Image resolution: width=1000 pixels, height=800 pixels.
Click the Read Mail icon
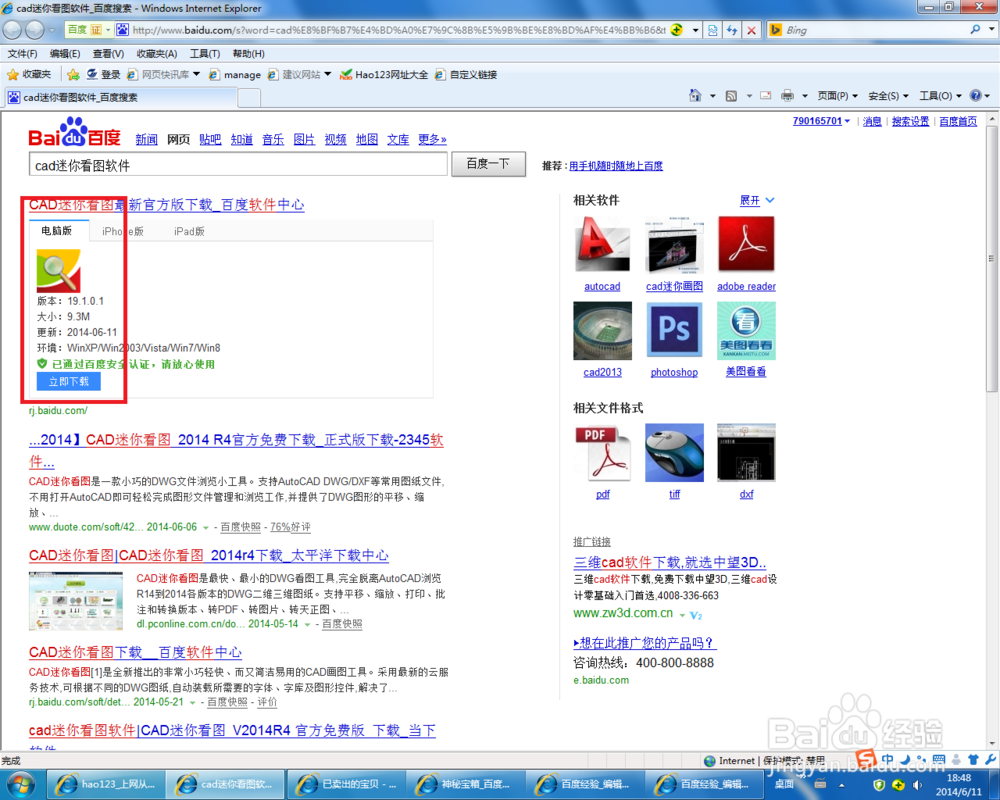(765, 96)
